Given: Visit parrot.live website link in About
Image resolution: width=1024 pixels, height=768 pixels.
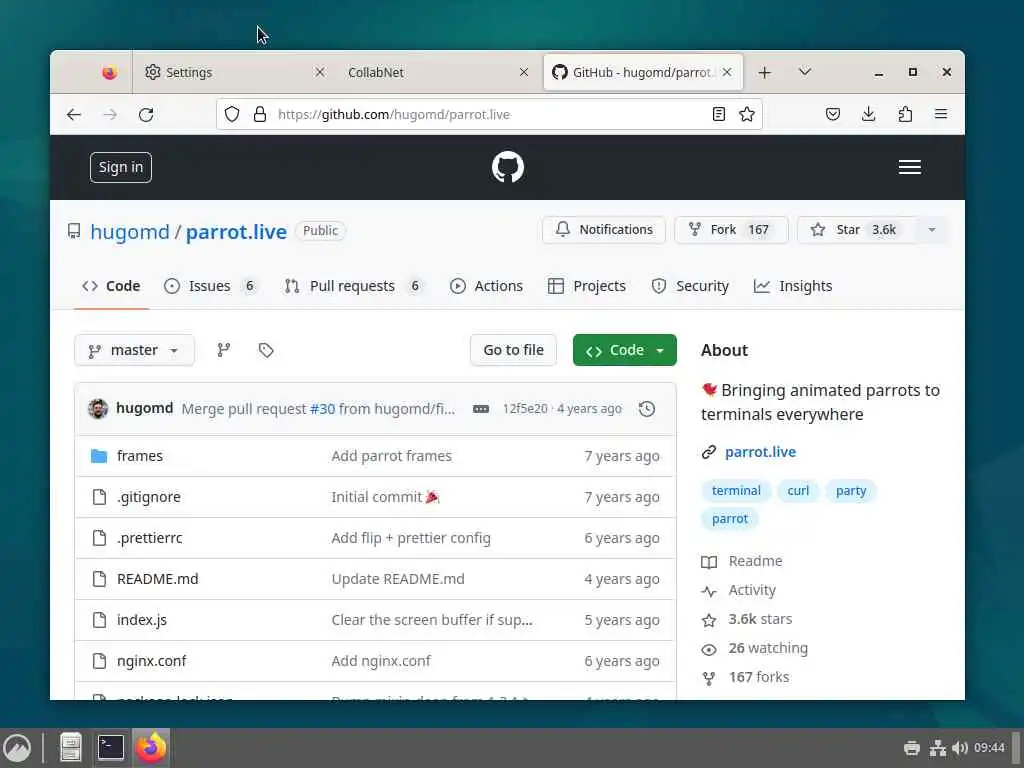Looking at the screenshot, I should (760, 452).
